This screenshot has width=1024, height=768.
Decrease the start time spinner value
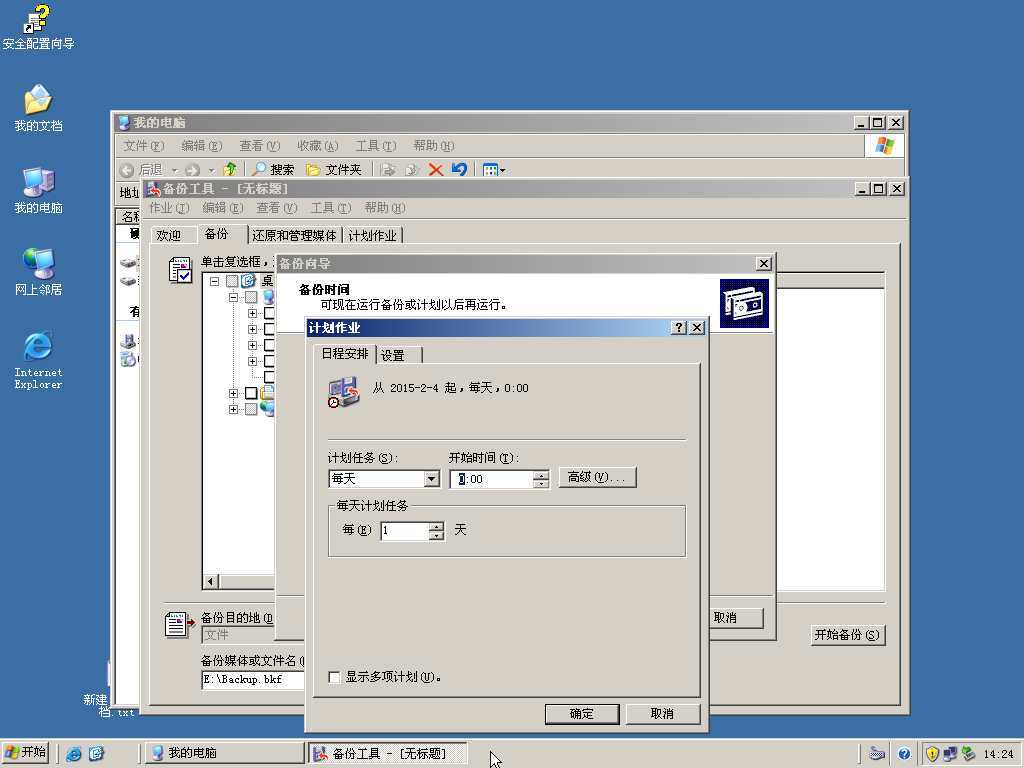pyautogui.click(x=541, y=484)
